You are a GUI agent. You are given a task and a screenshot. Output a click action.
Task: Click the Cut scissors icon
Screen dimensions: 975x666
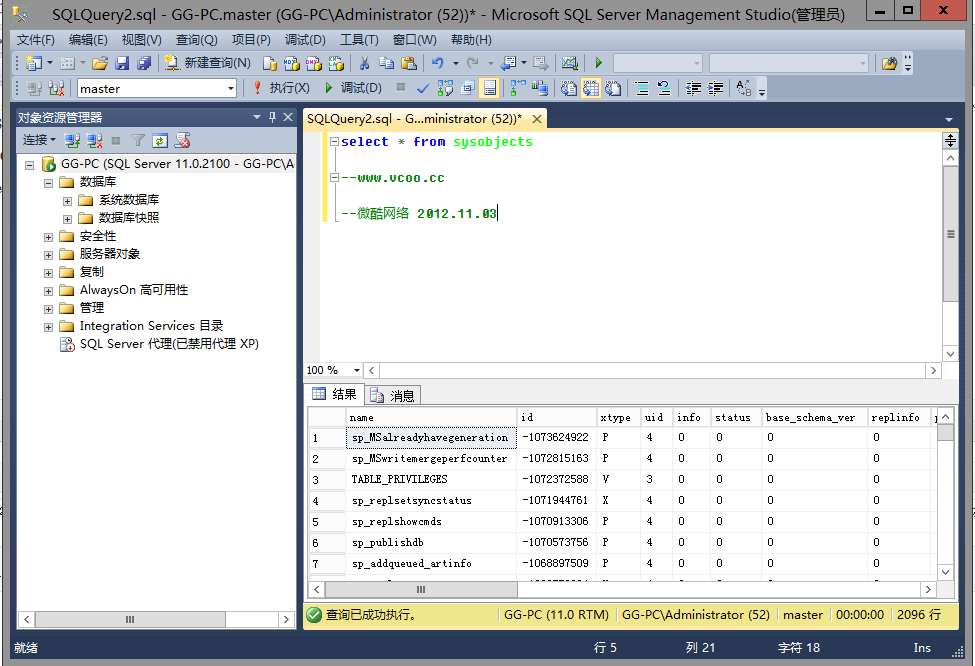(x=364, y=63)
